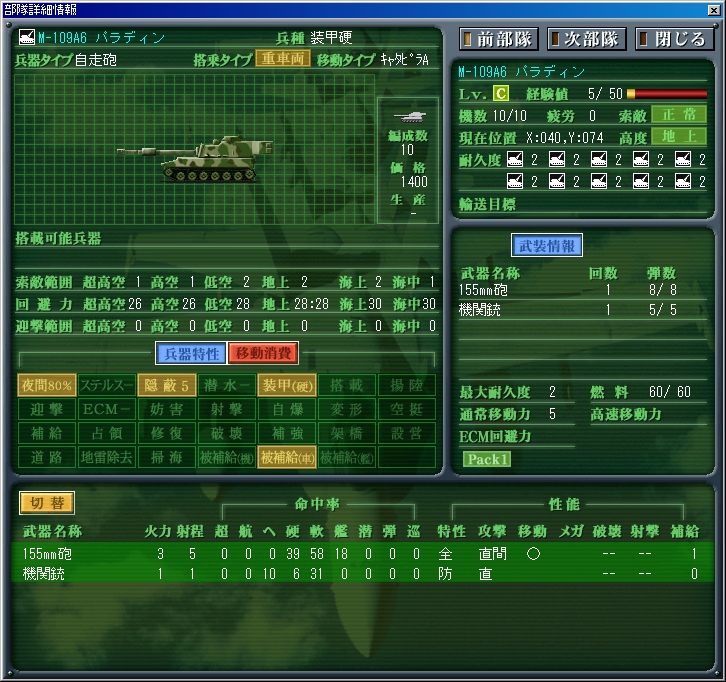
Task: Click the 占領 trait cell
Action: pyautogui.click(x=107, y=433)
